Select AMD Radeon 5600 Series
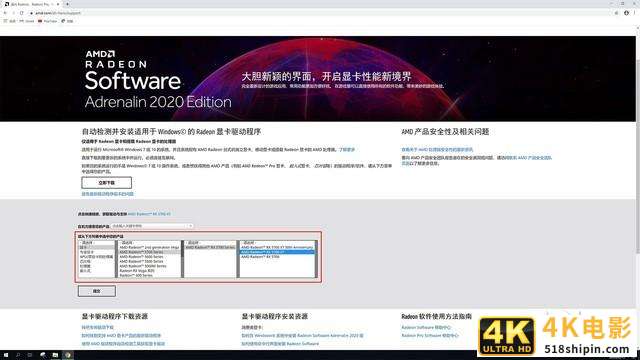This screenshot has height=360, width=640. (149, 257)
